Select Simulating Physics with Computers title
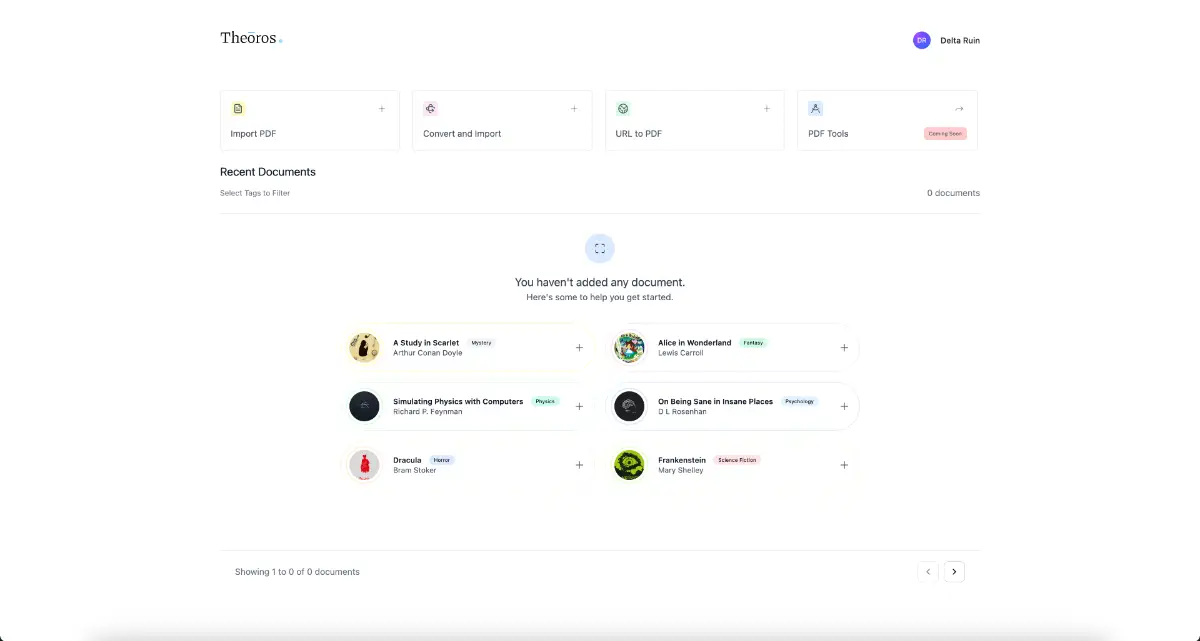Image resolution: width=1200 pixels, height=641 pixels. tap(458, 402)
